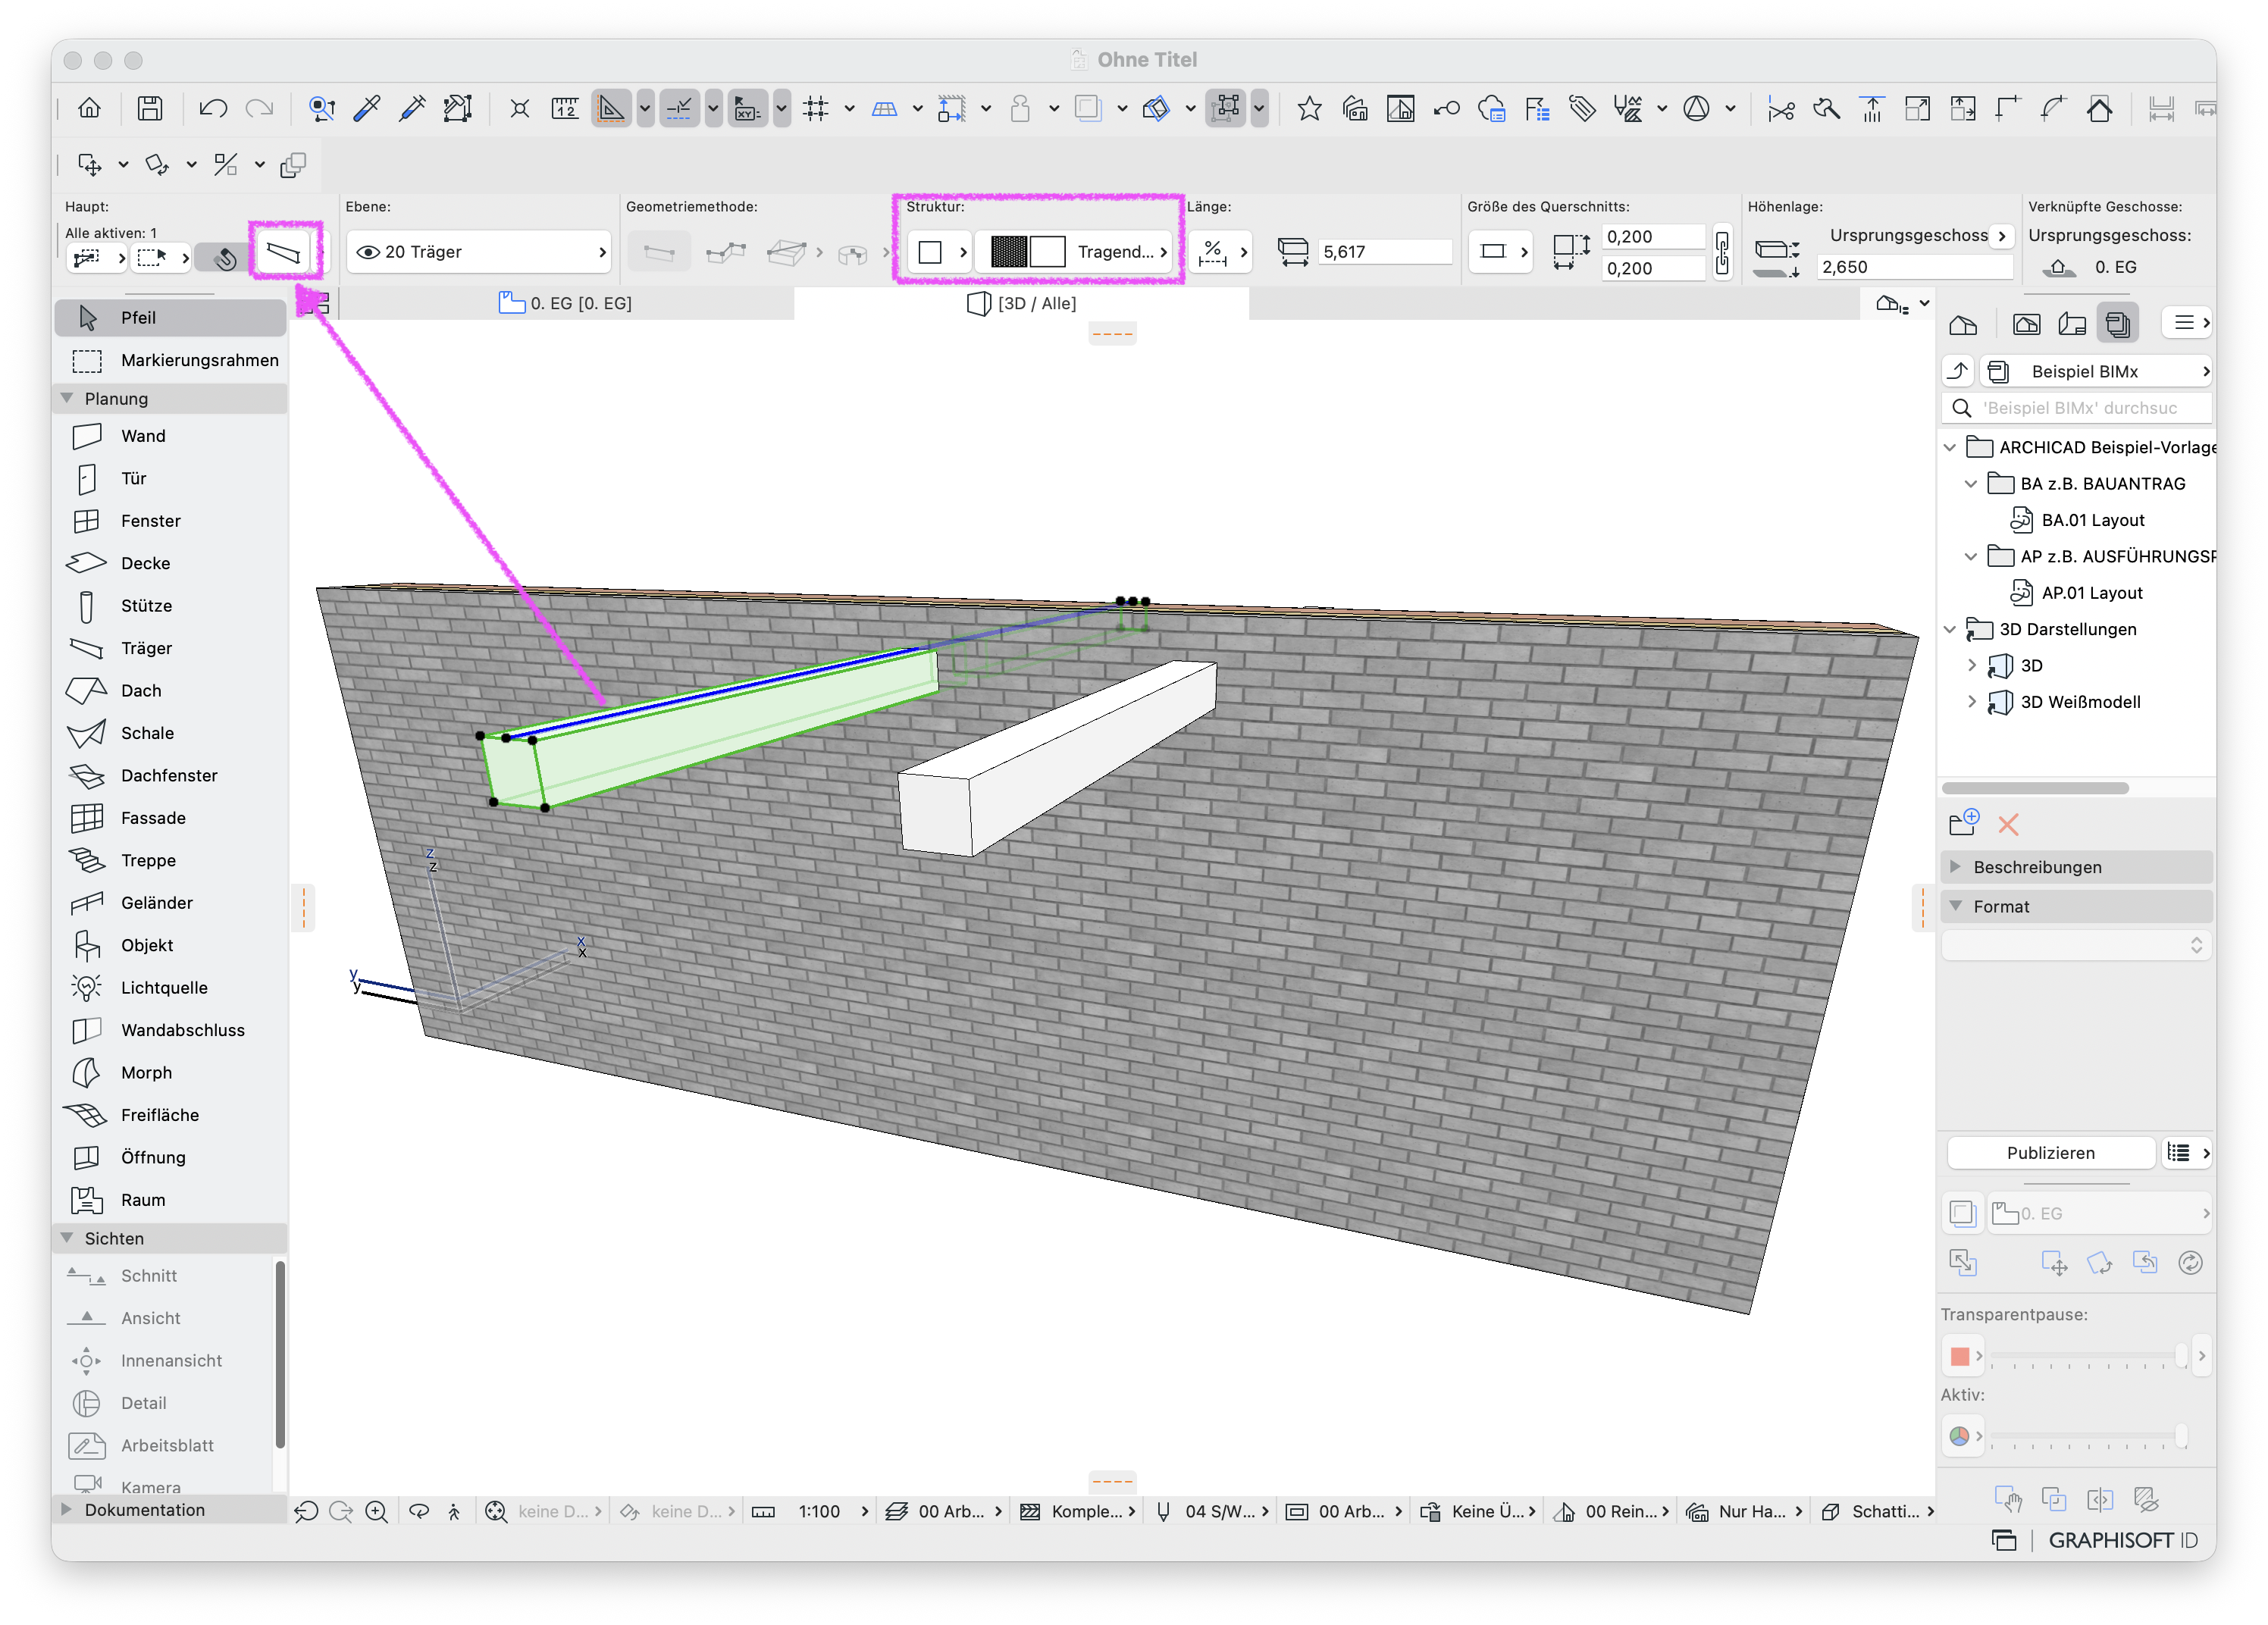Toggle the XY coordinates tracker button
This screenshot has width=2268, height=1625.
tap(747, 108)
